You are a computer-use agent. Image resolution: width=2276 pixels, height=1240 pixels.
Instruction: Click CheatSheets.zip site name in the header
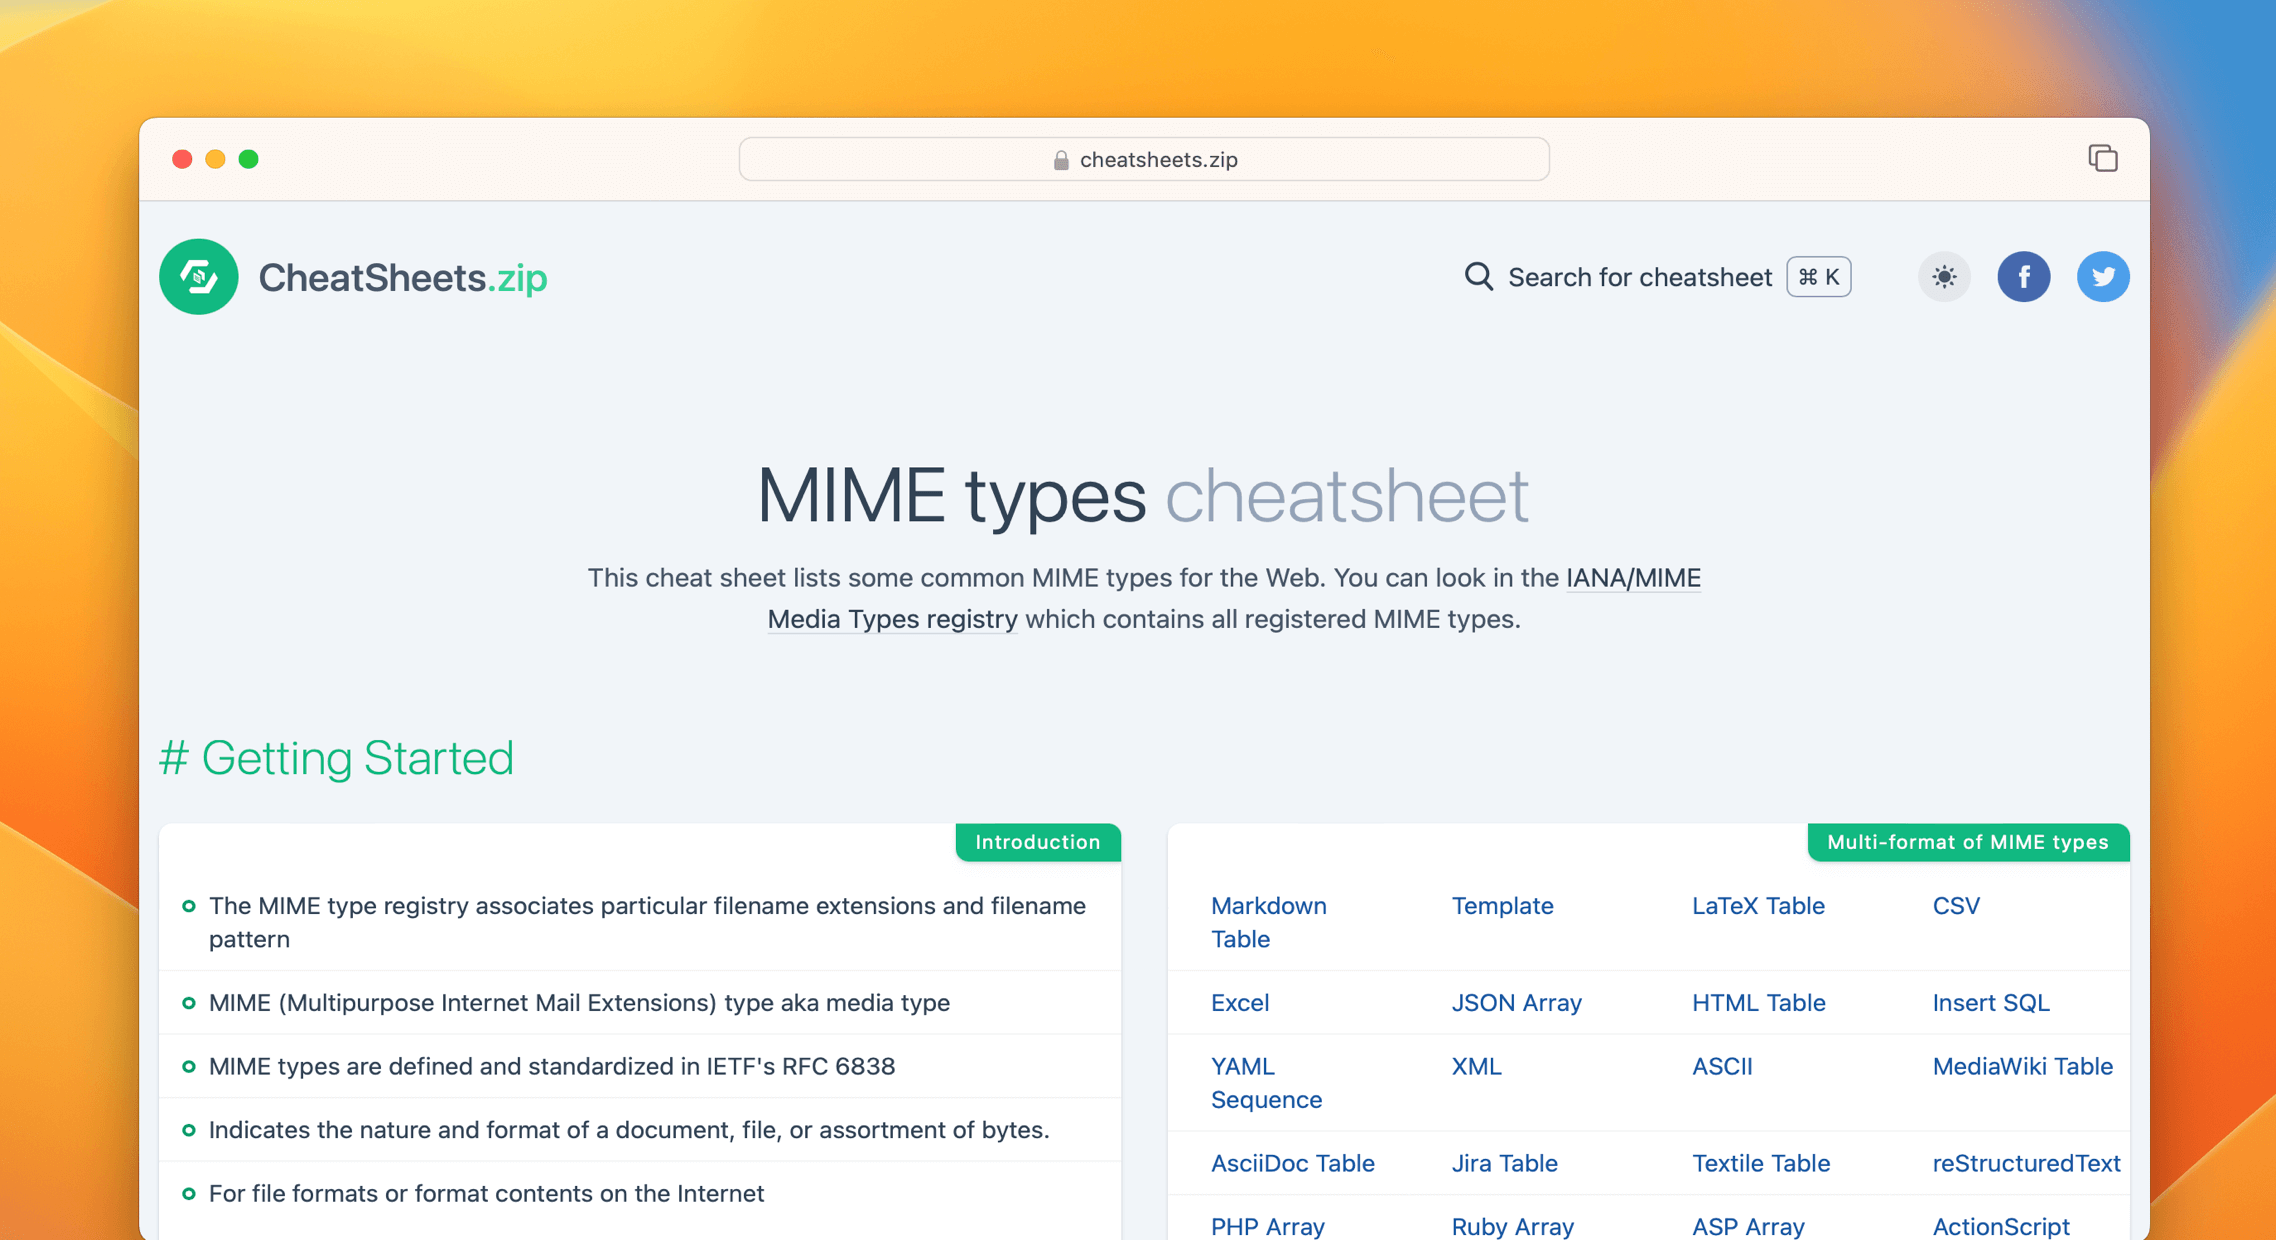click(402, 277)
